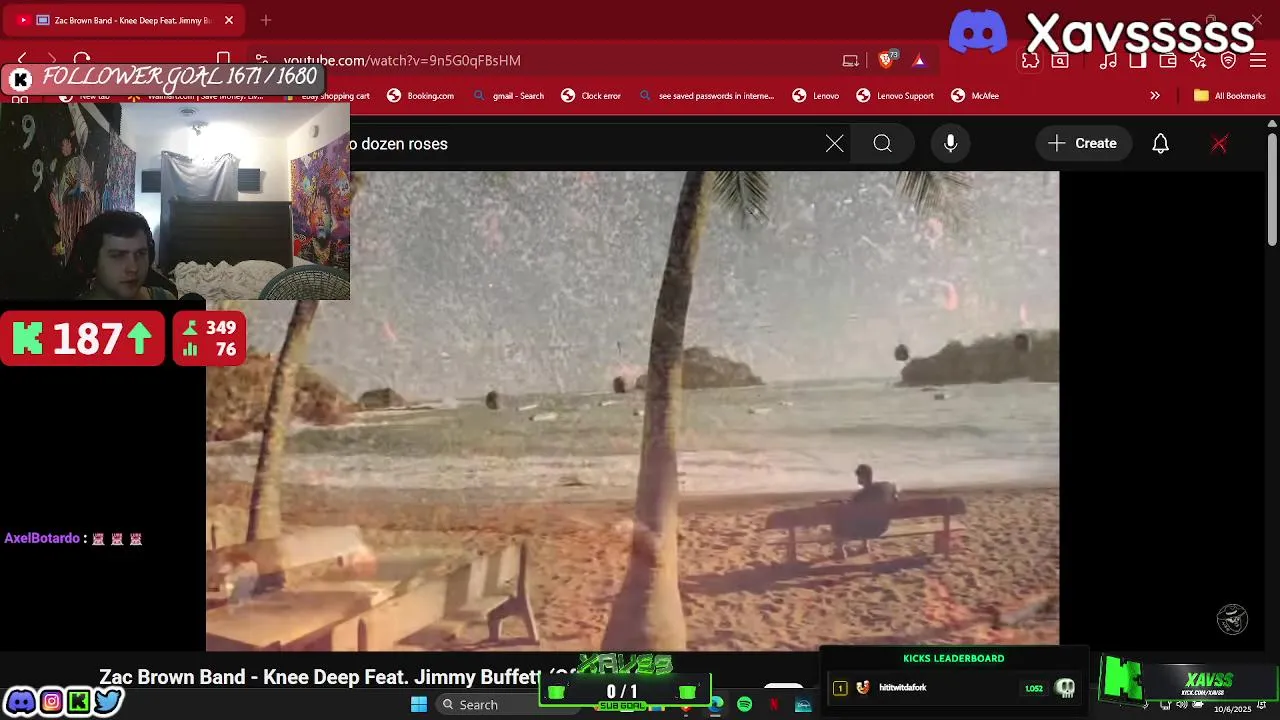
Task: Click the Instagram icon in stream overlay
Action: 51,702
